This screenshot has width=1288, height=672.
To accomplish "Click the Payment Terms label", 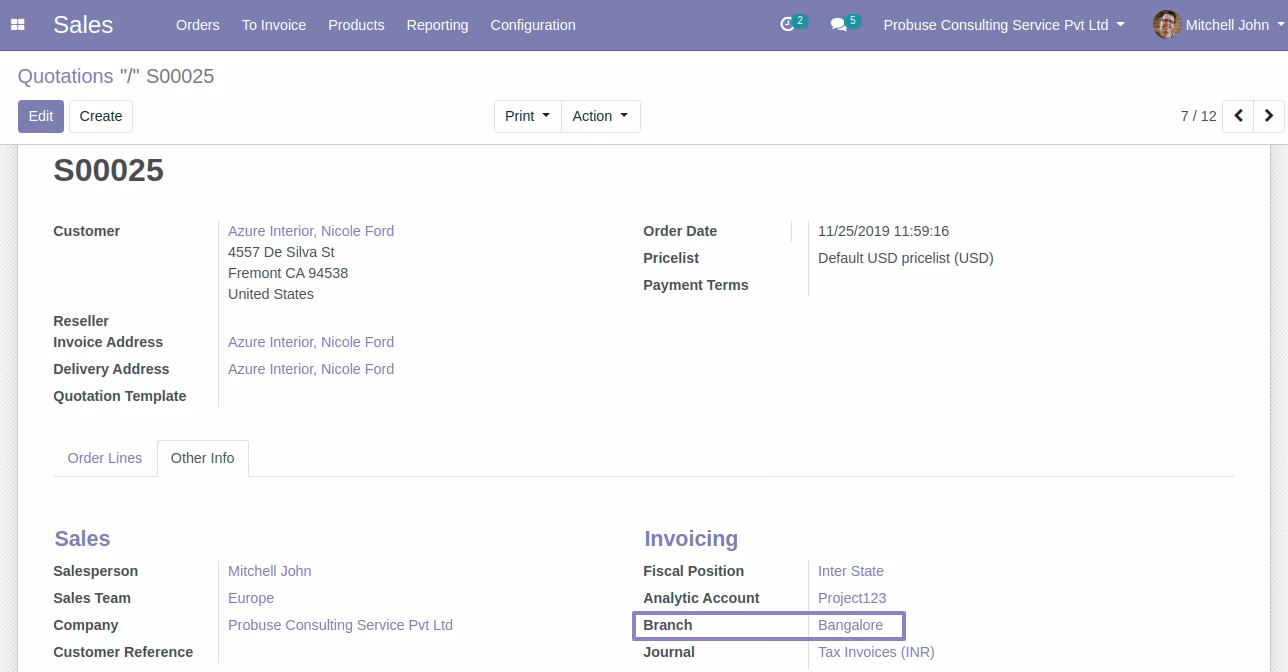I will point(696,285).
